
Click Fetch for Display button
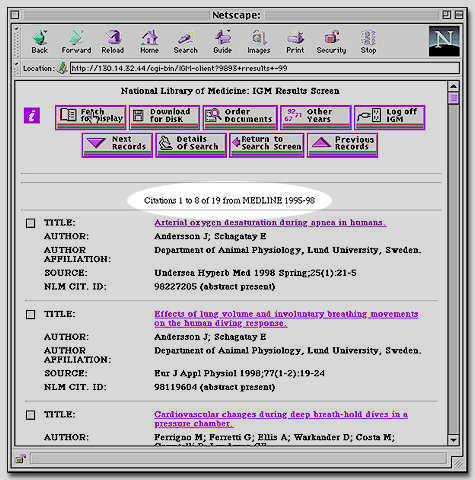tap(91, 117)
